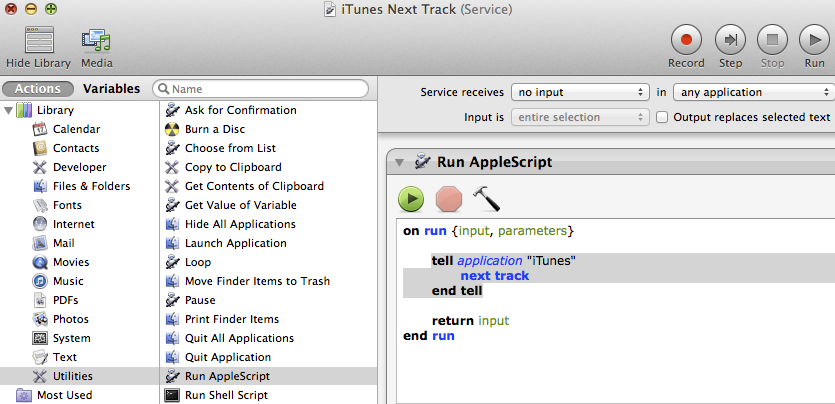Toggle Output replaces selected text checkbox
Image resolution: width=835 pixels, height=404 pixels.
[661, 117]
